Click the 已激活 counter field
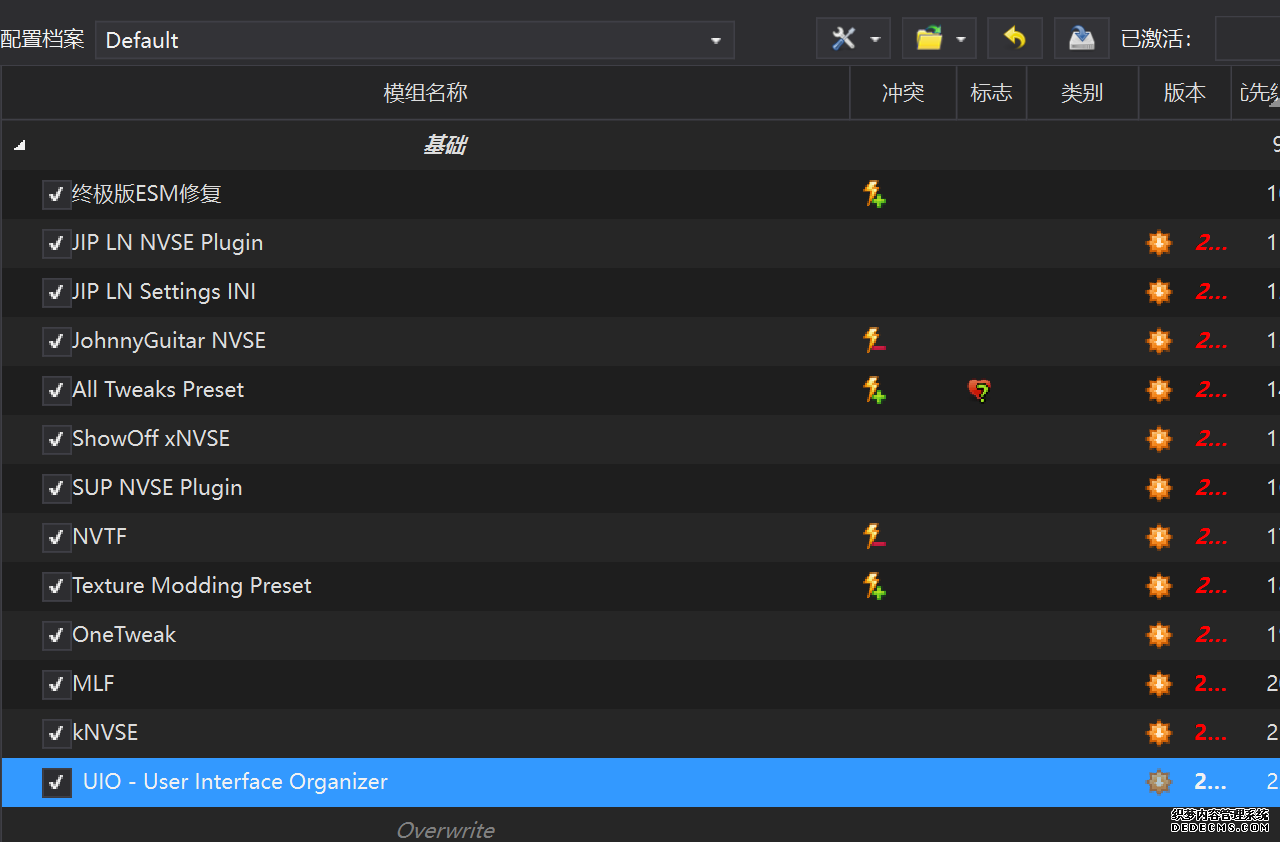Screen dimensions: 1280x842 coord(1247,39)
